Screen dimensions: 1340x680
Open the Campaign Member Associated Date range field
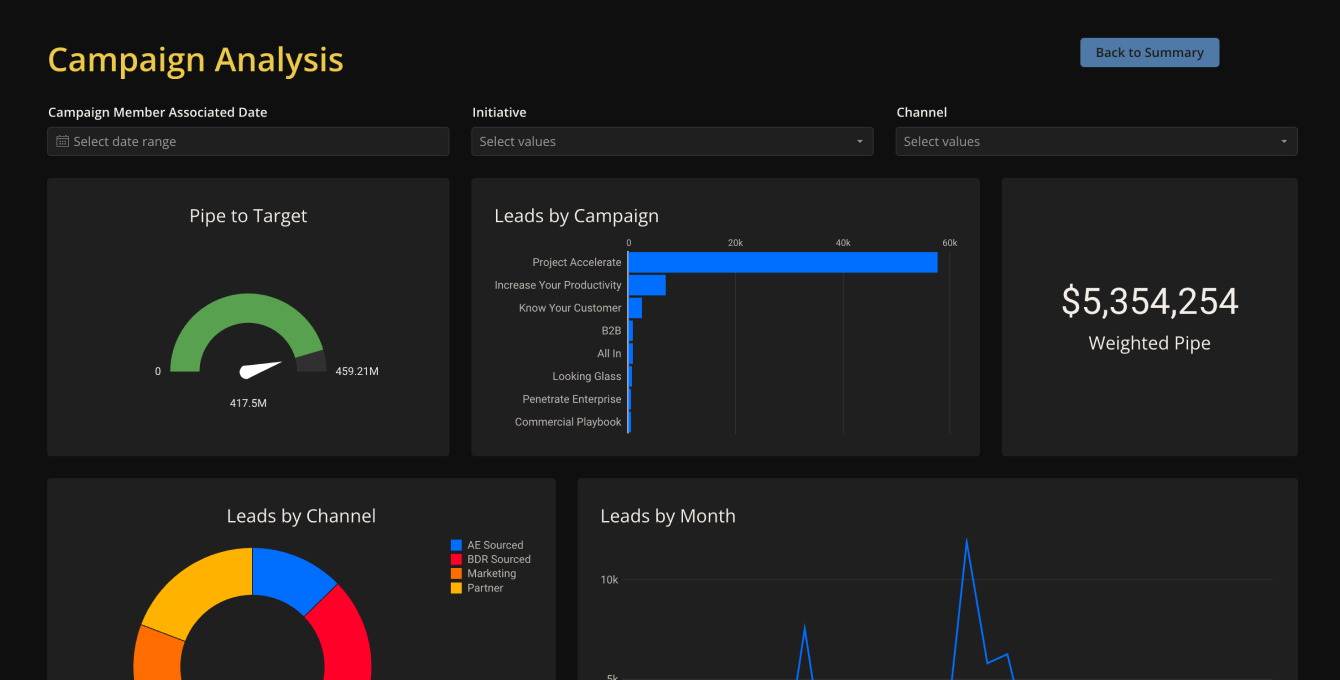click(x=248, y=141)
